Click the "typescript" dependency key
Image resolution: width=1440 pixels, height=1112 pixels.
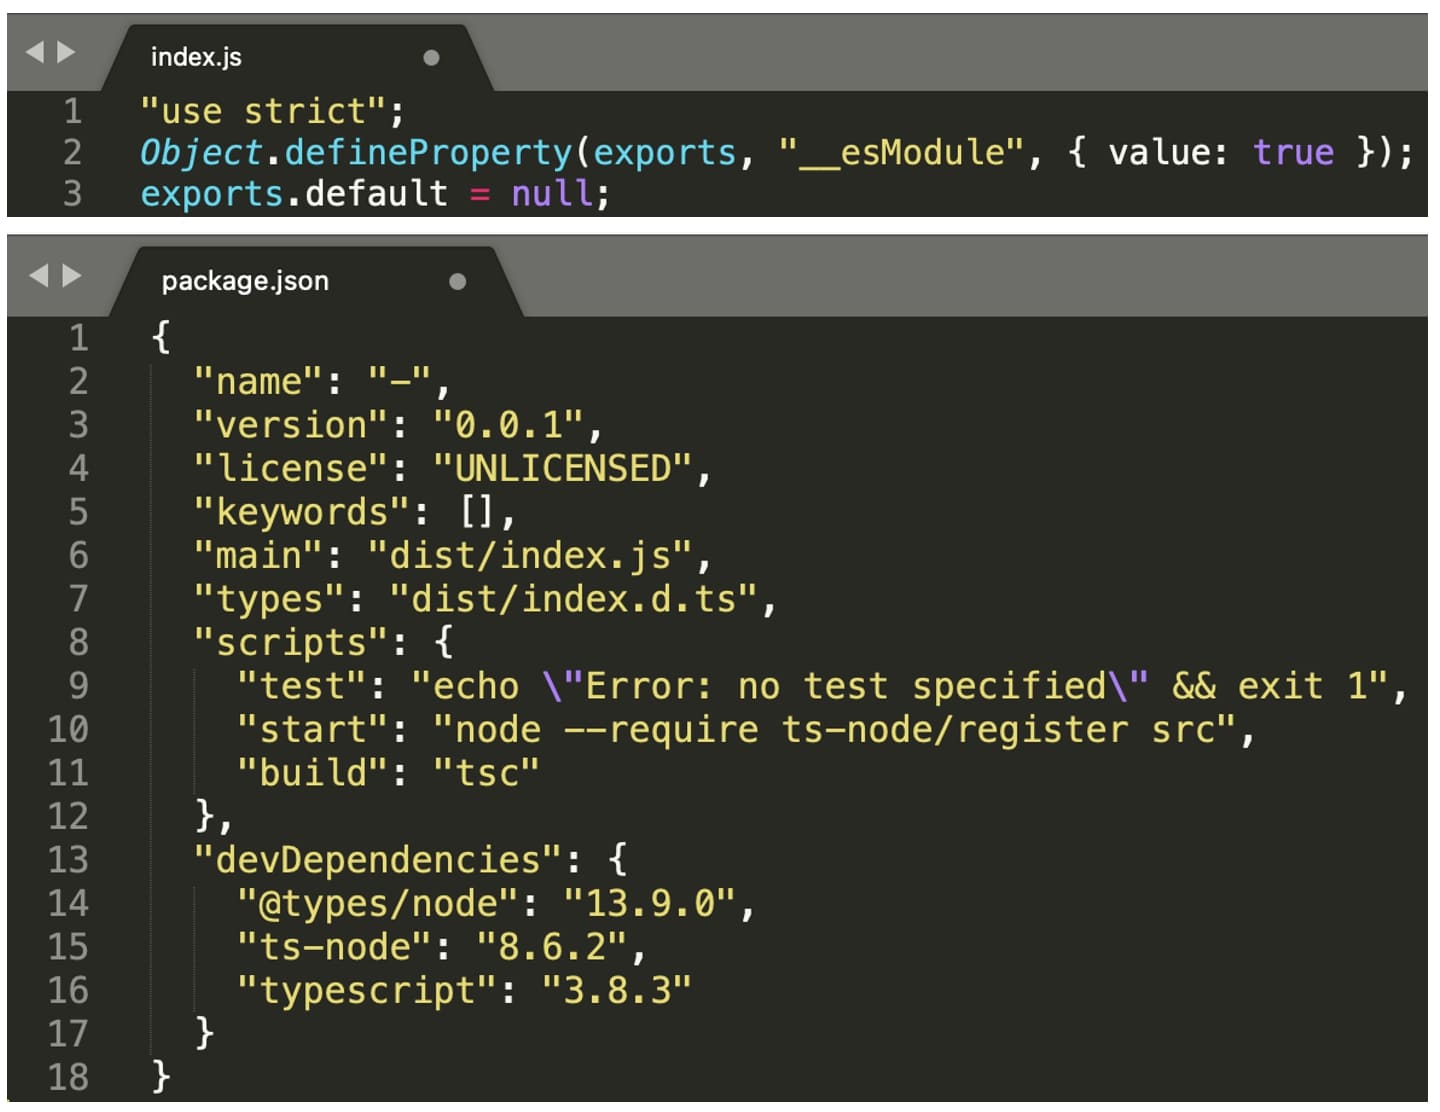coord(367,991)
